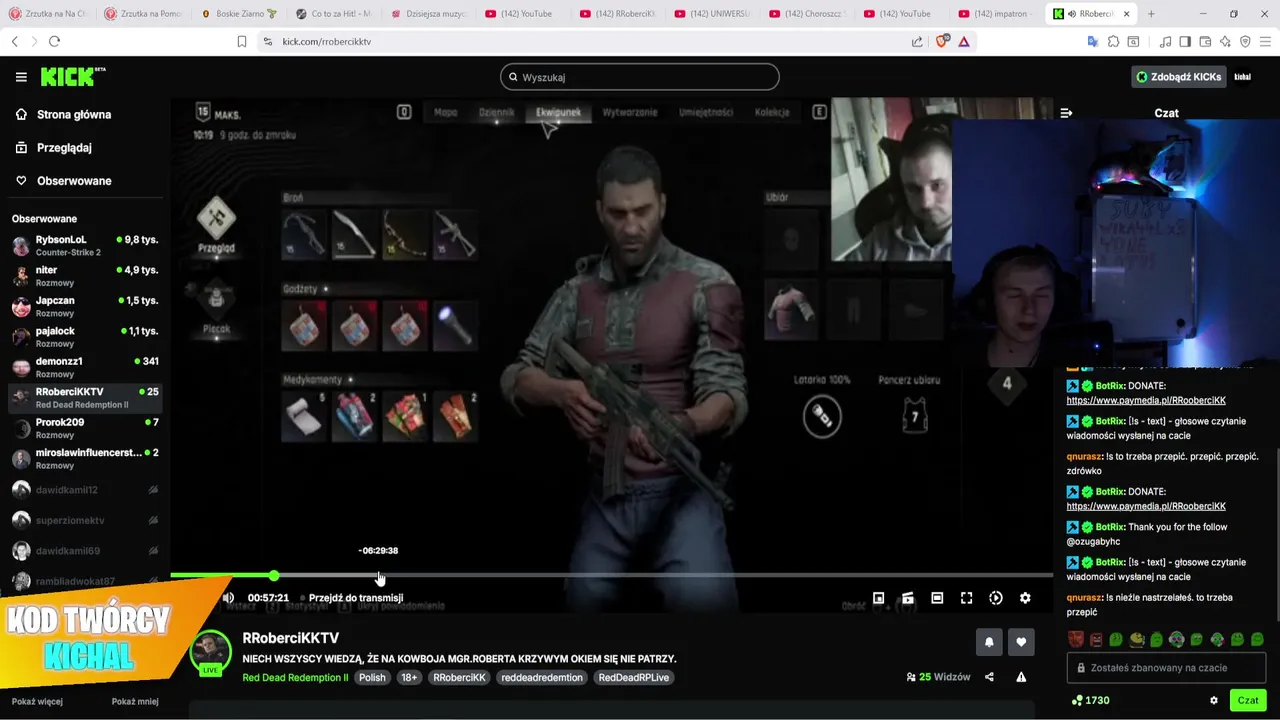The height and width of the screenshot is (720, 1280).
Task: Seek on the stream timeline bar
Action: click(x=611, y=576)
